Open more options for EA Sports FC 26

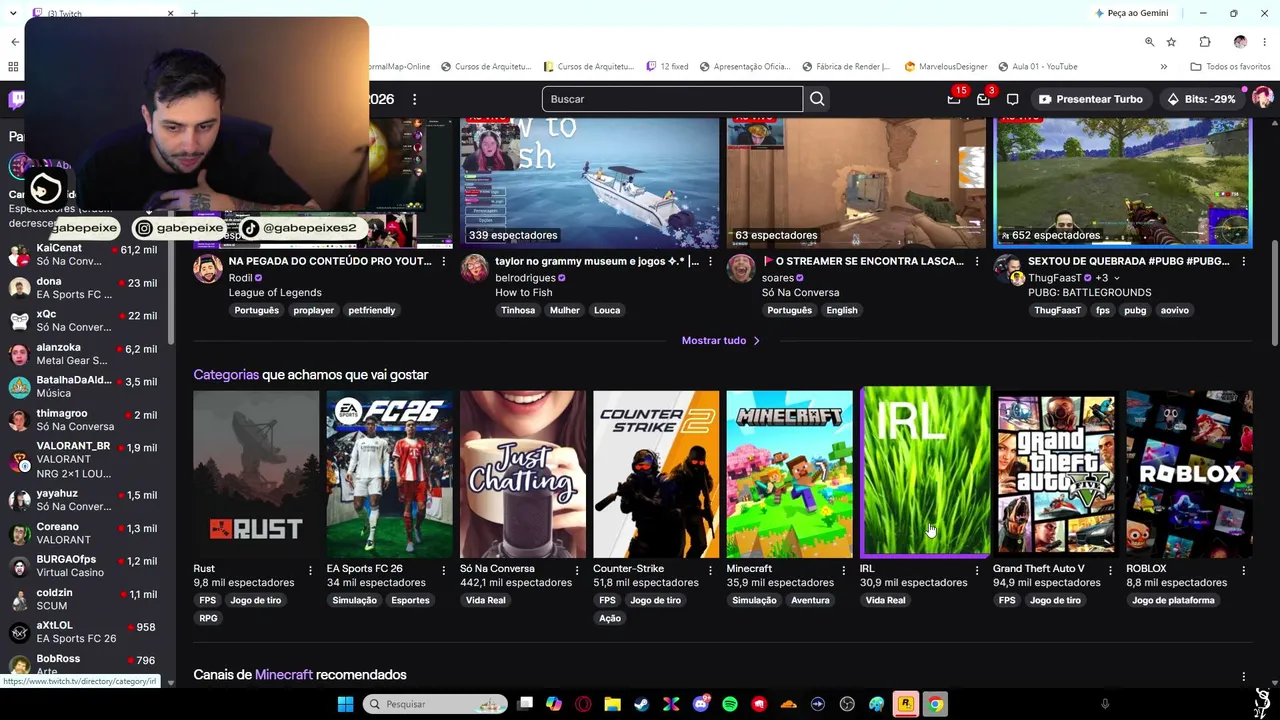pos(443,570)
